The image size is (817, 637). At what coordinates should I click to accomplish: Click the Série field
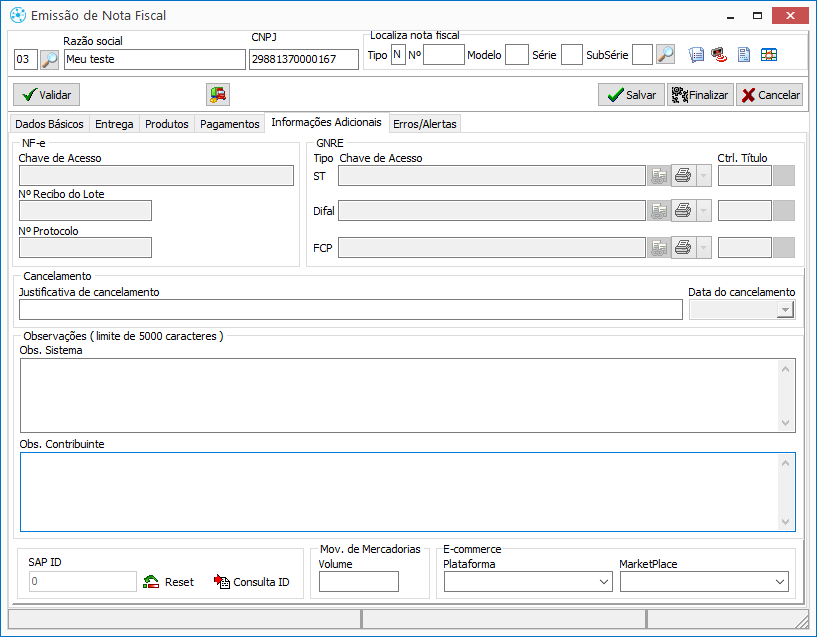pos(572,55)
